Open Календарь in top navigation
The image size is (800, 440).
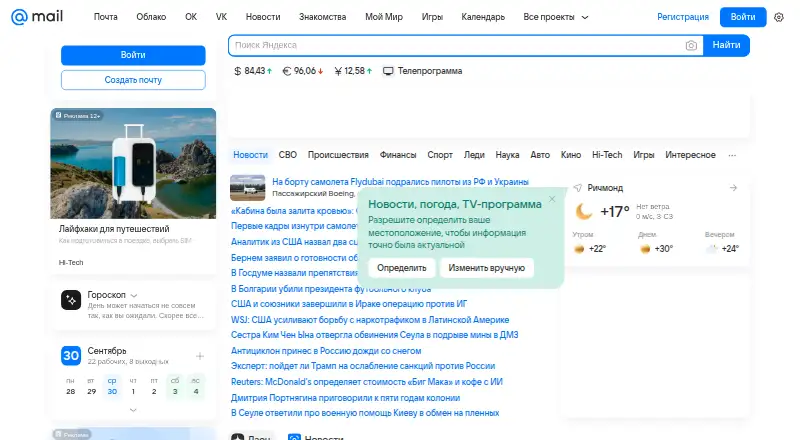[x=483, y=17]
